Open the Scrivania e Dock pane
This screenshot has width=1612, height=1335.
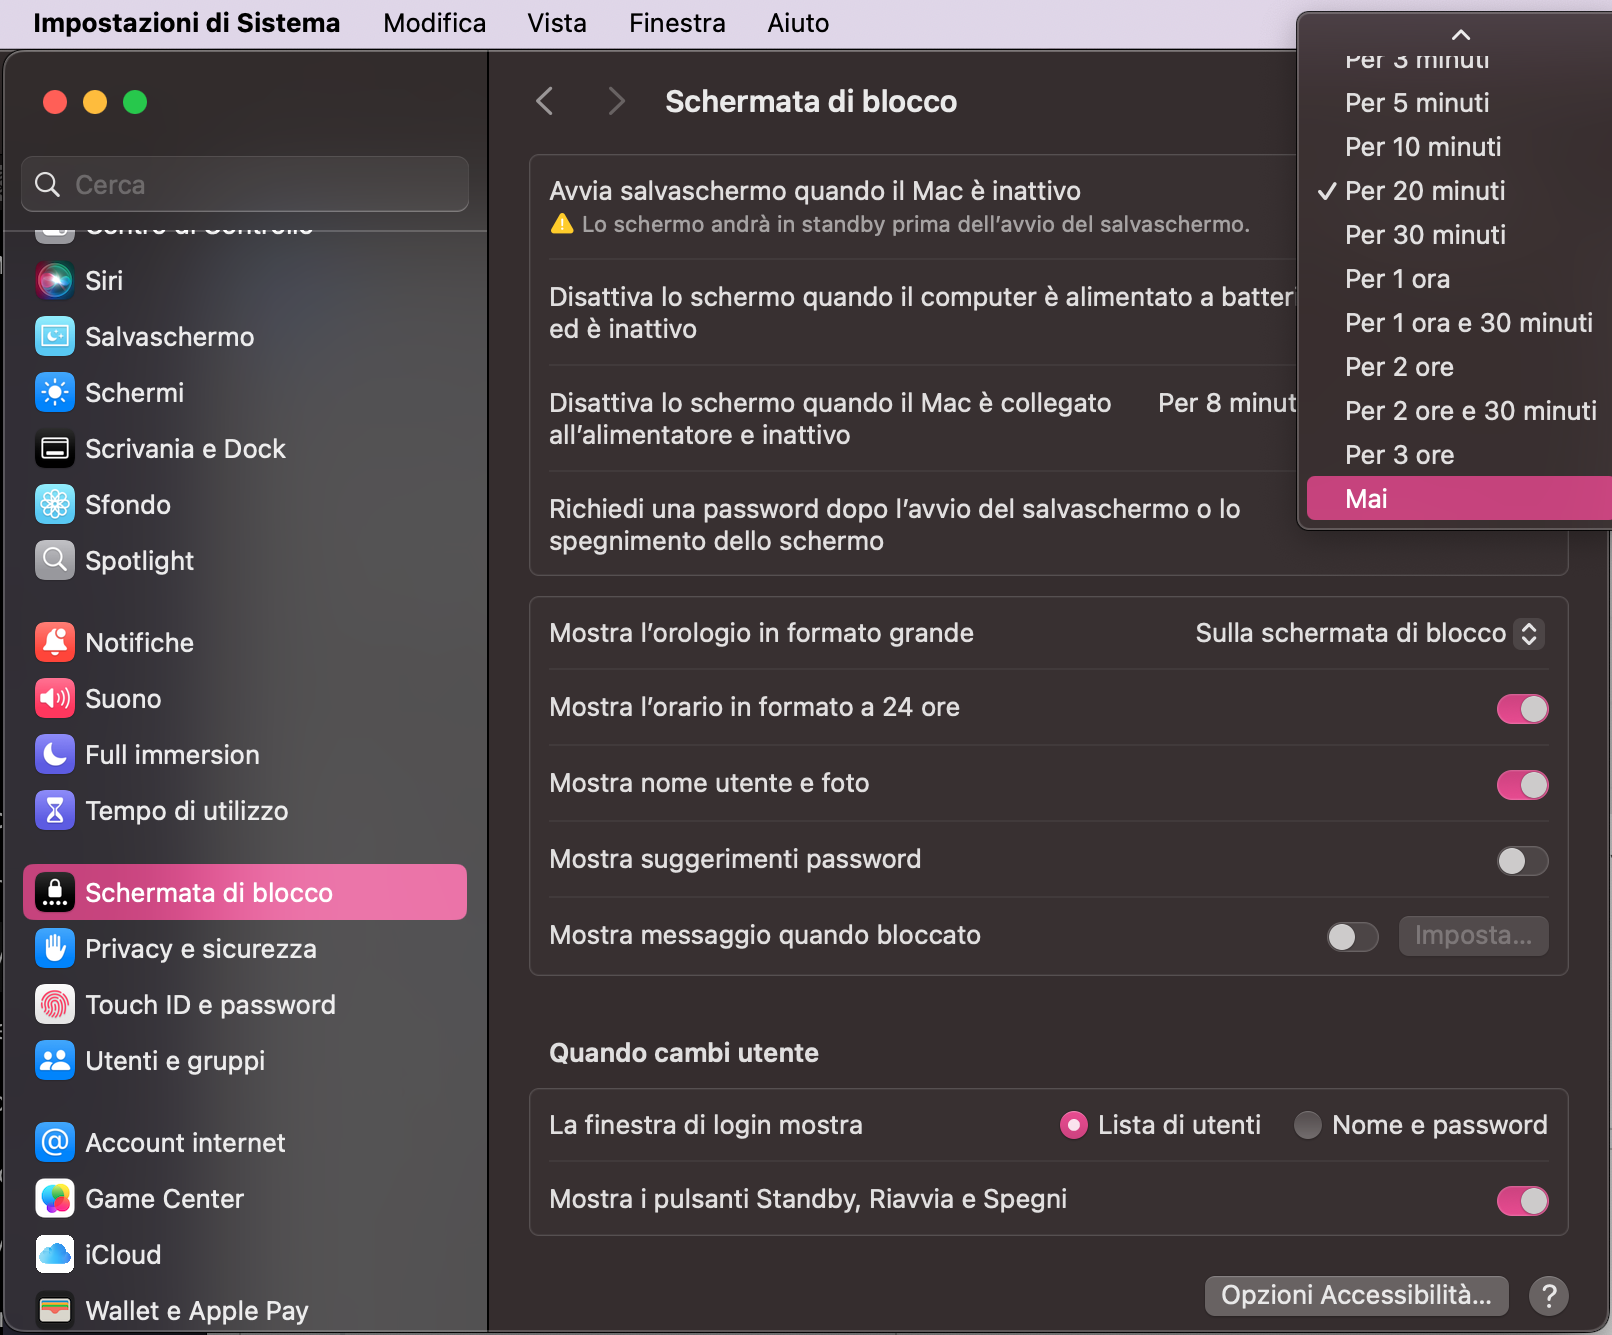245,449
